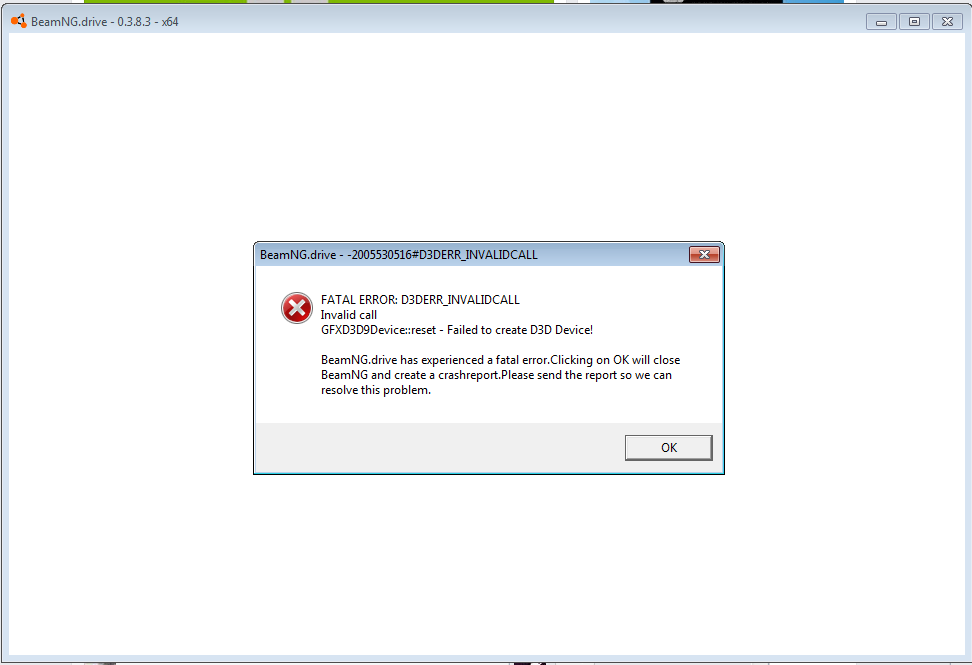This screenshot has width=972, height=665.
Task: Click the orange BeamNG.drive logo icon
Action: (19, 21)
